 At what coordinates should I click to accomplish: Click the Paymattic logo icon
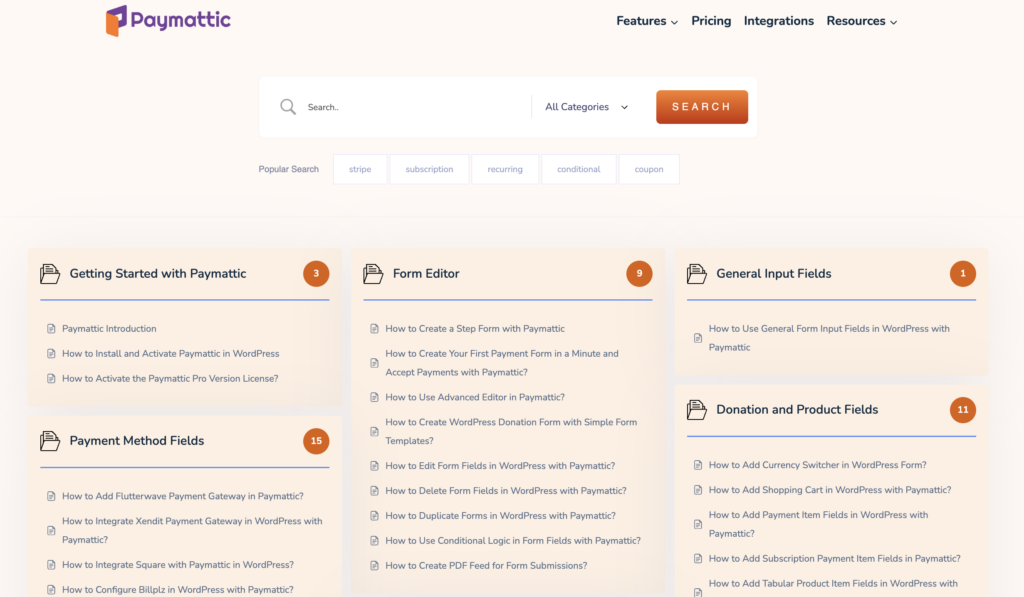[x=117, y=20]
